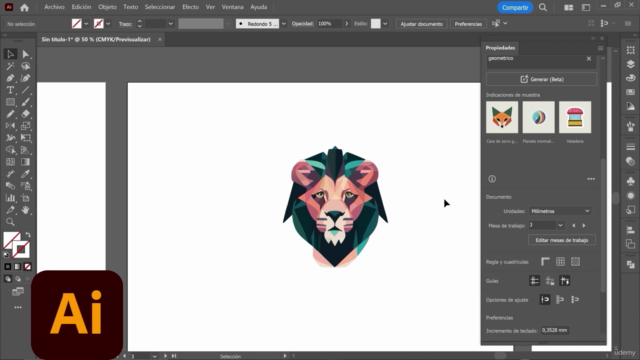This screenshot has width=640, height=360.
Task: Select the Line Segment tool
Action: 26,90
